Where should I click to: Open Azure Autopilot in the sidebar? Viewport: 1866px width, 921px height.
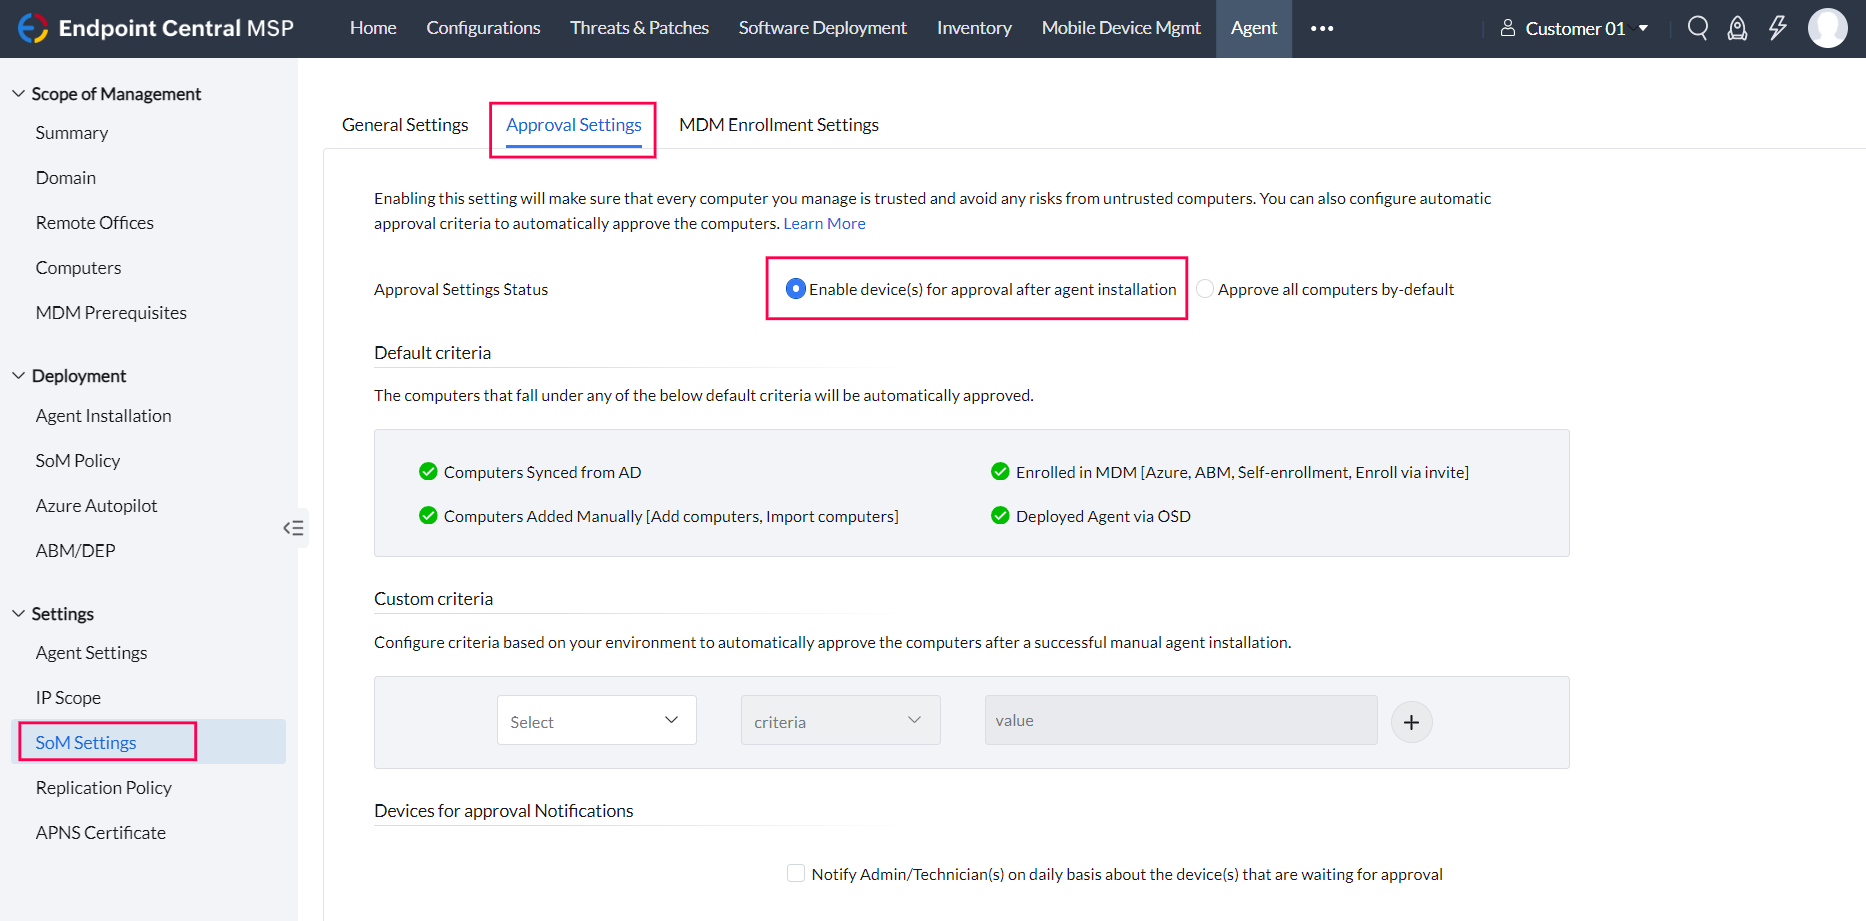pyautogui.click(x=97, y=506)
